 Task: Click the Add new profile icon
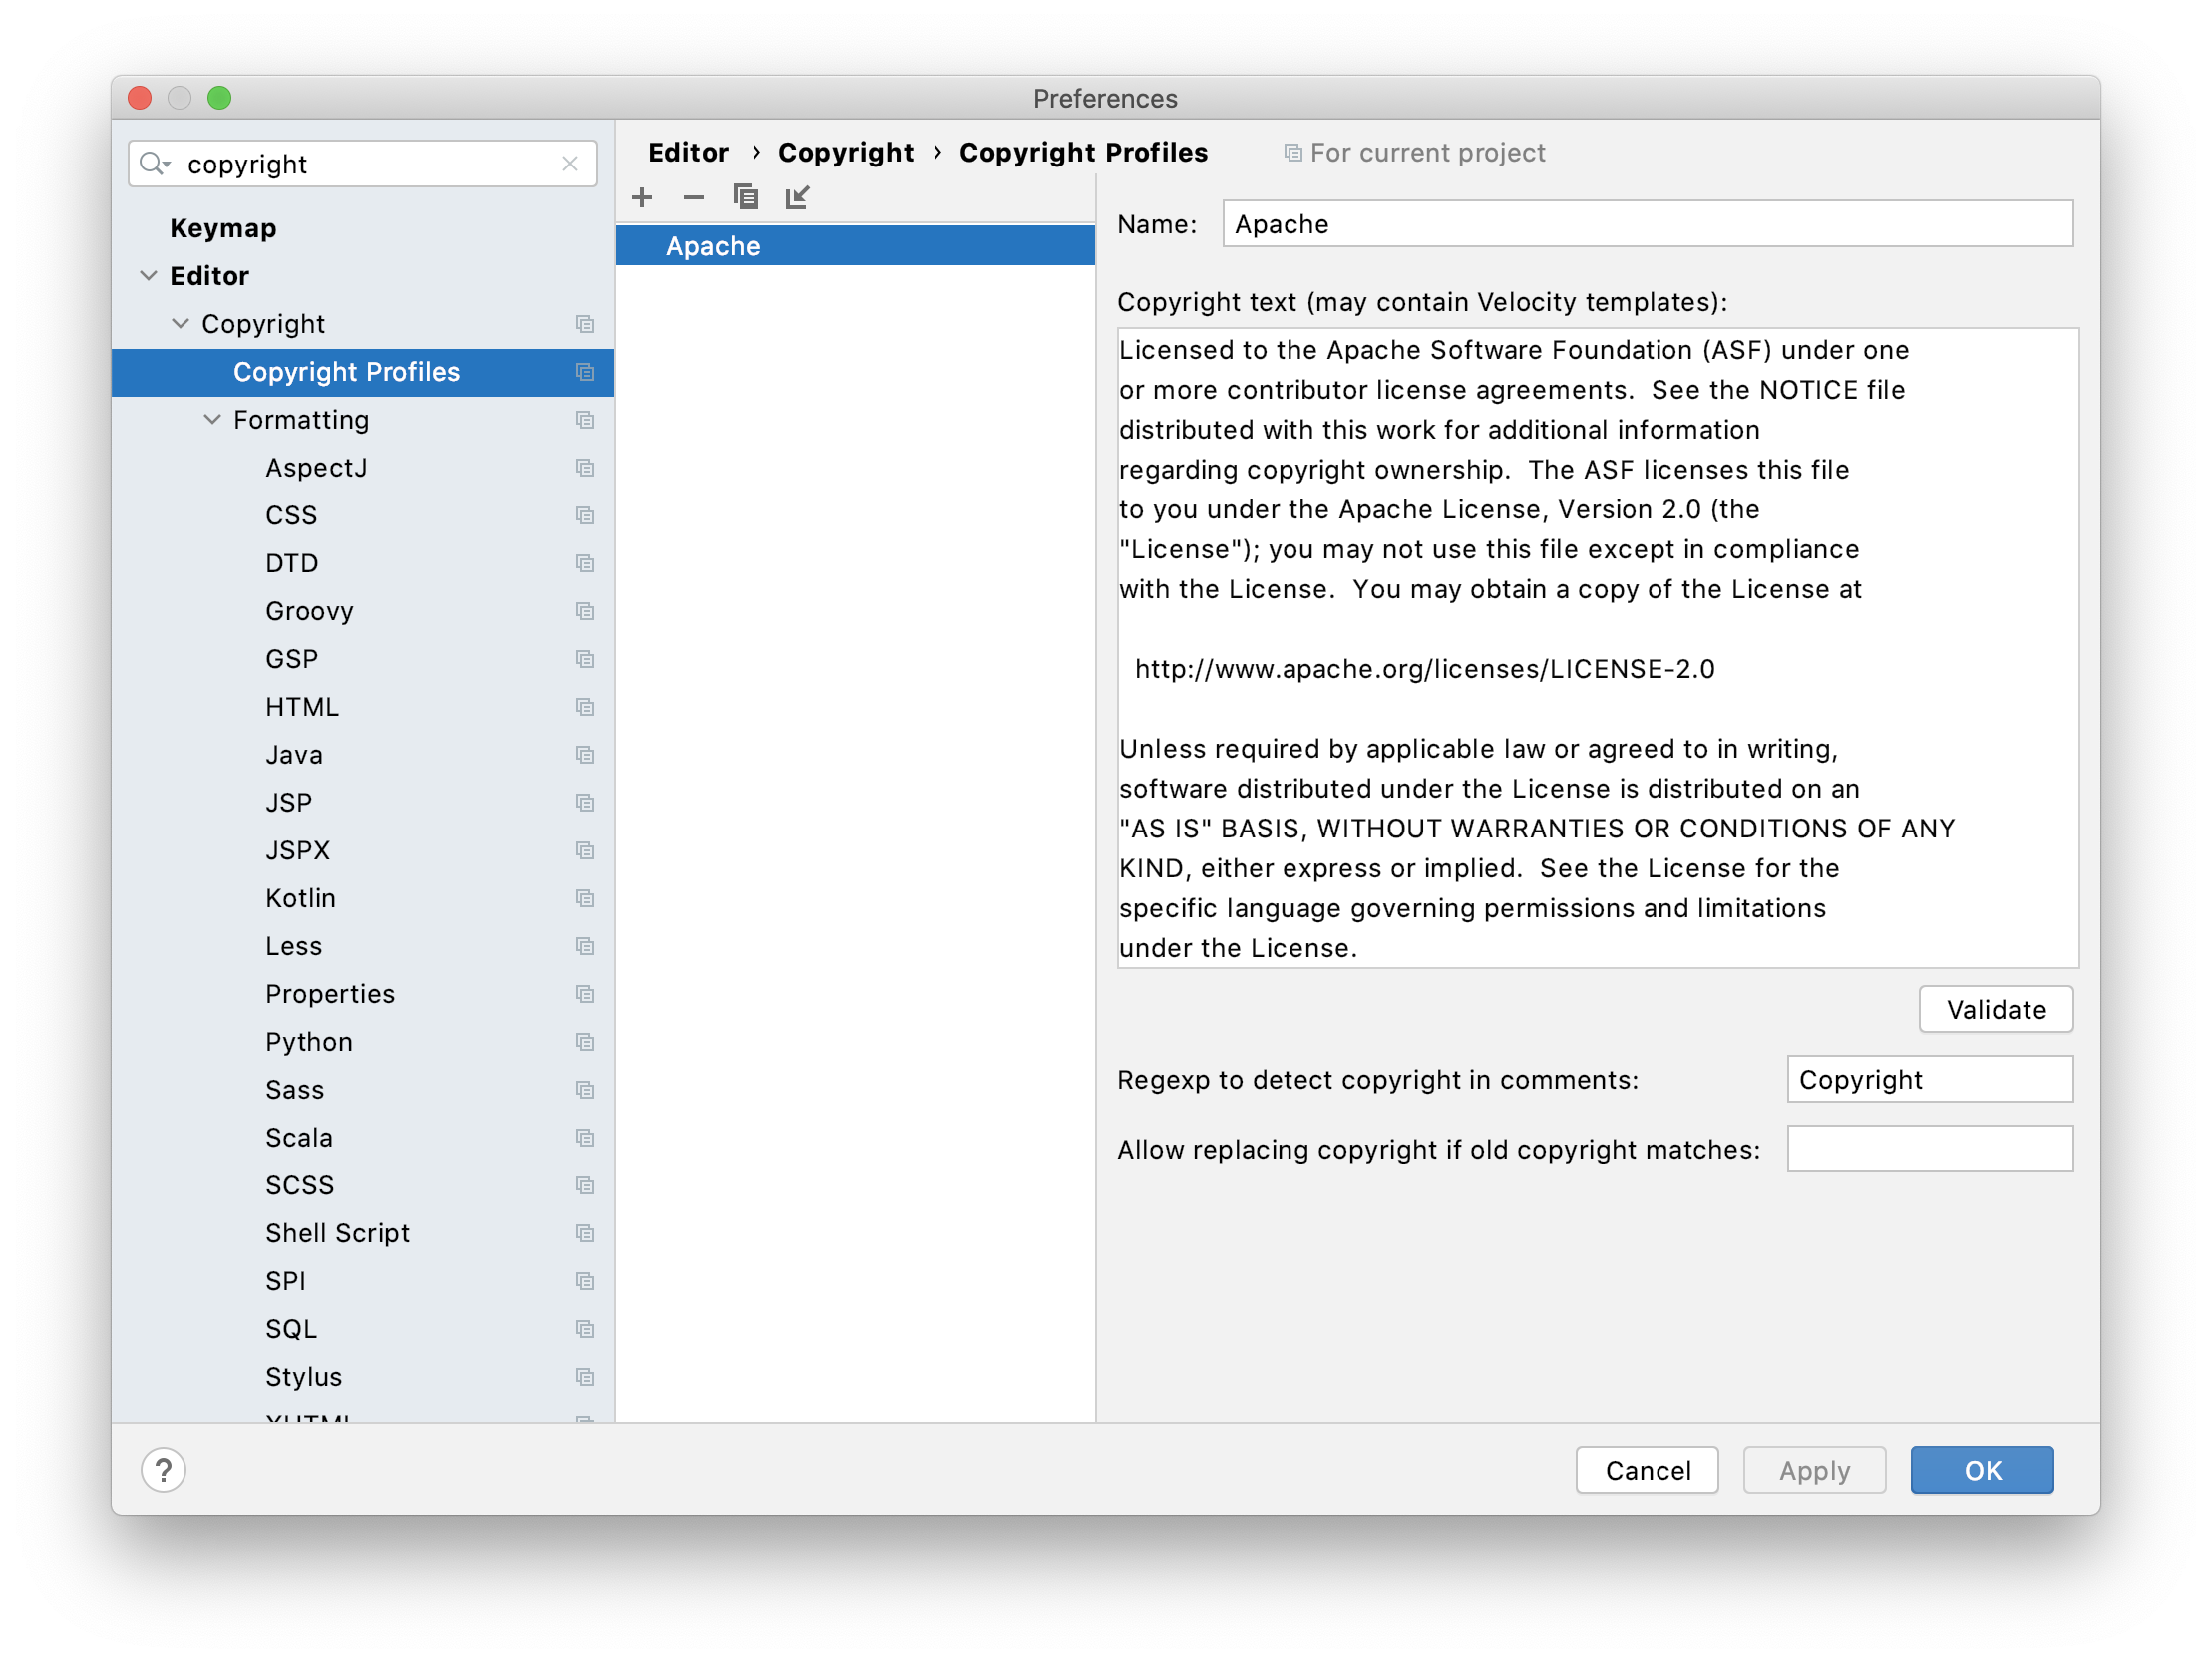click(646, 197)
